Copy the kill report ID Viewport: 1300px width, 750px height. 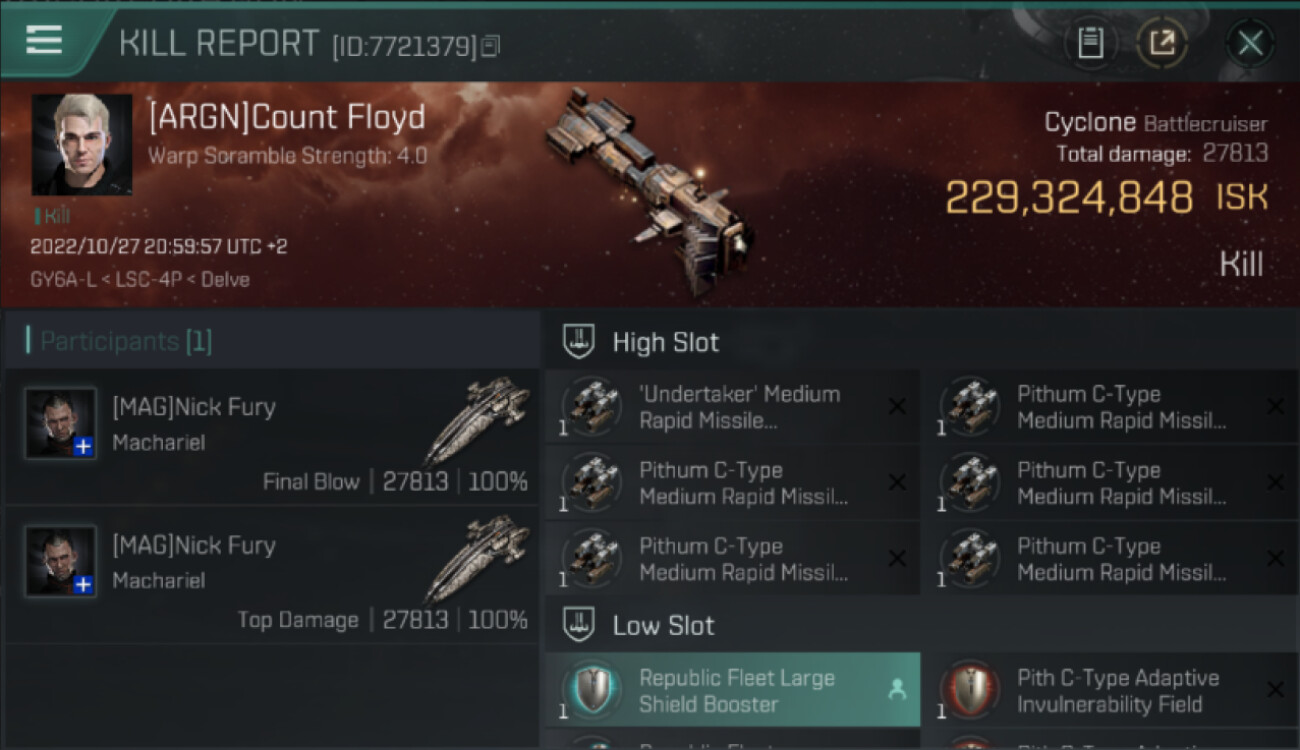pos(490,45)
